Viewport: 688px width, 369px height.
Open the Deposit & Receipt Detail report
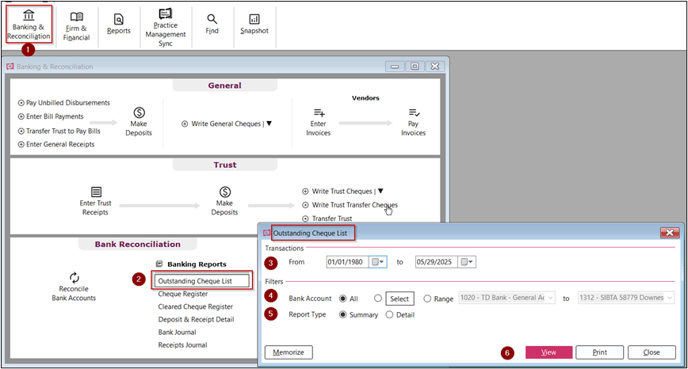click(x=196, y=319)
